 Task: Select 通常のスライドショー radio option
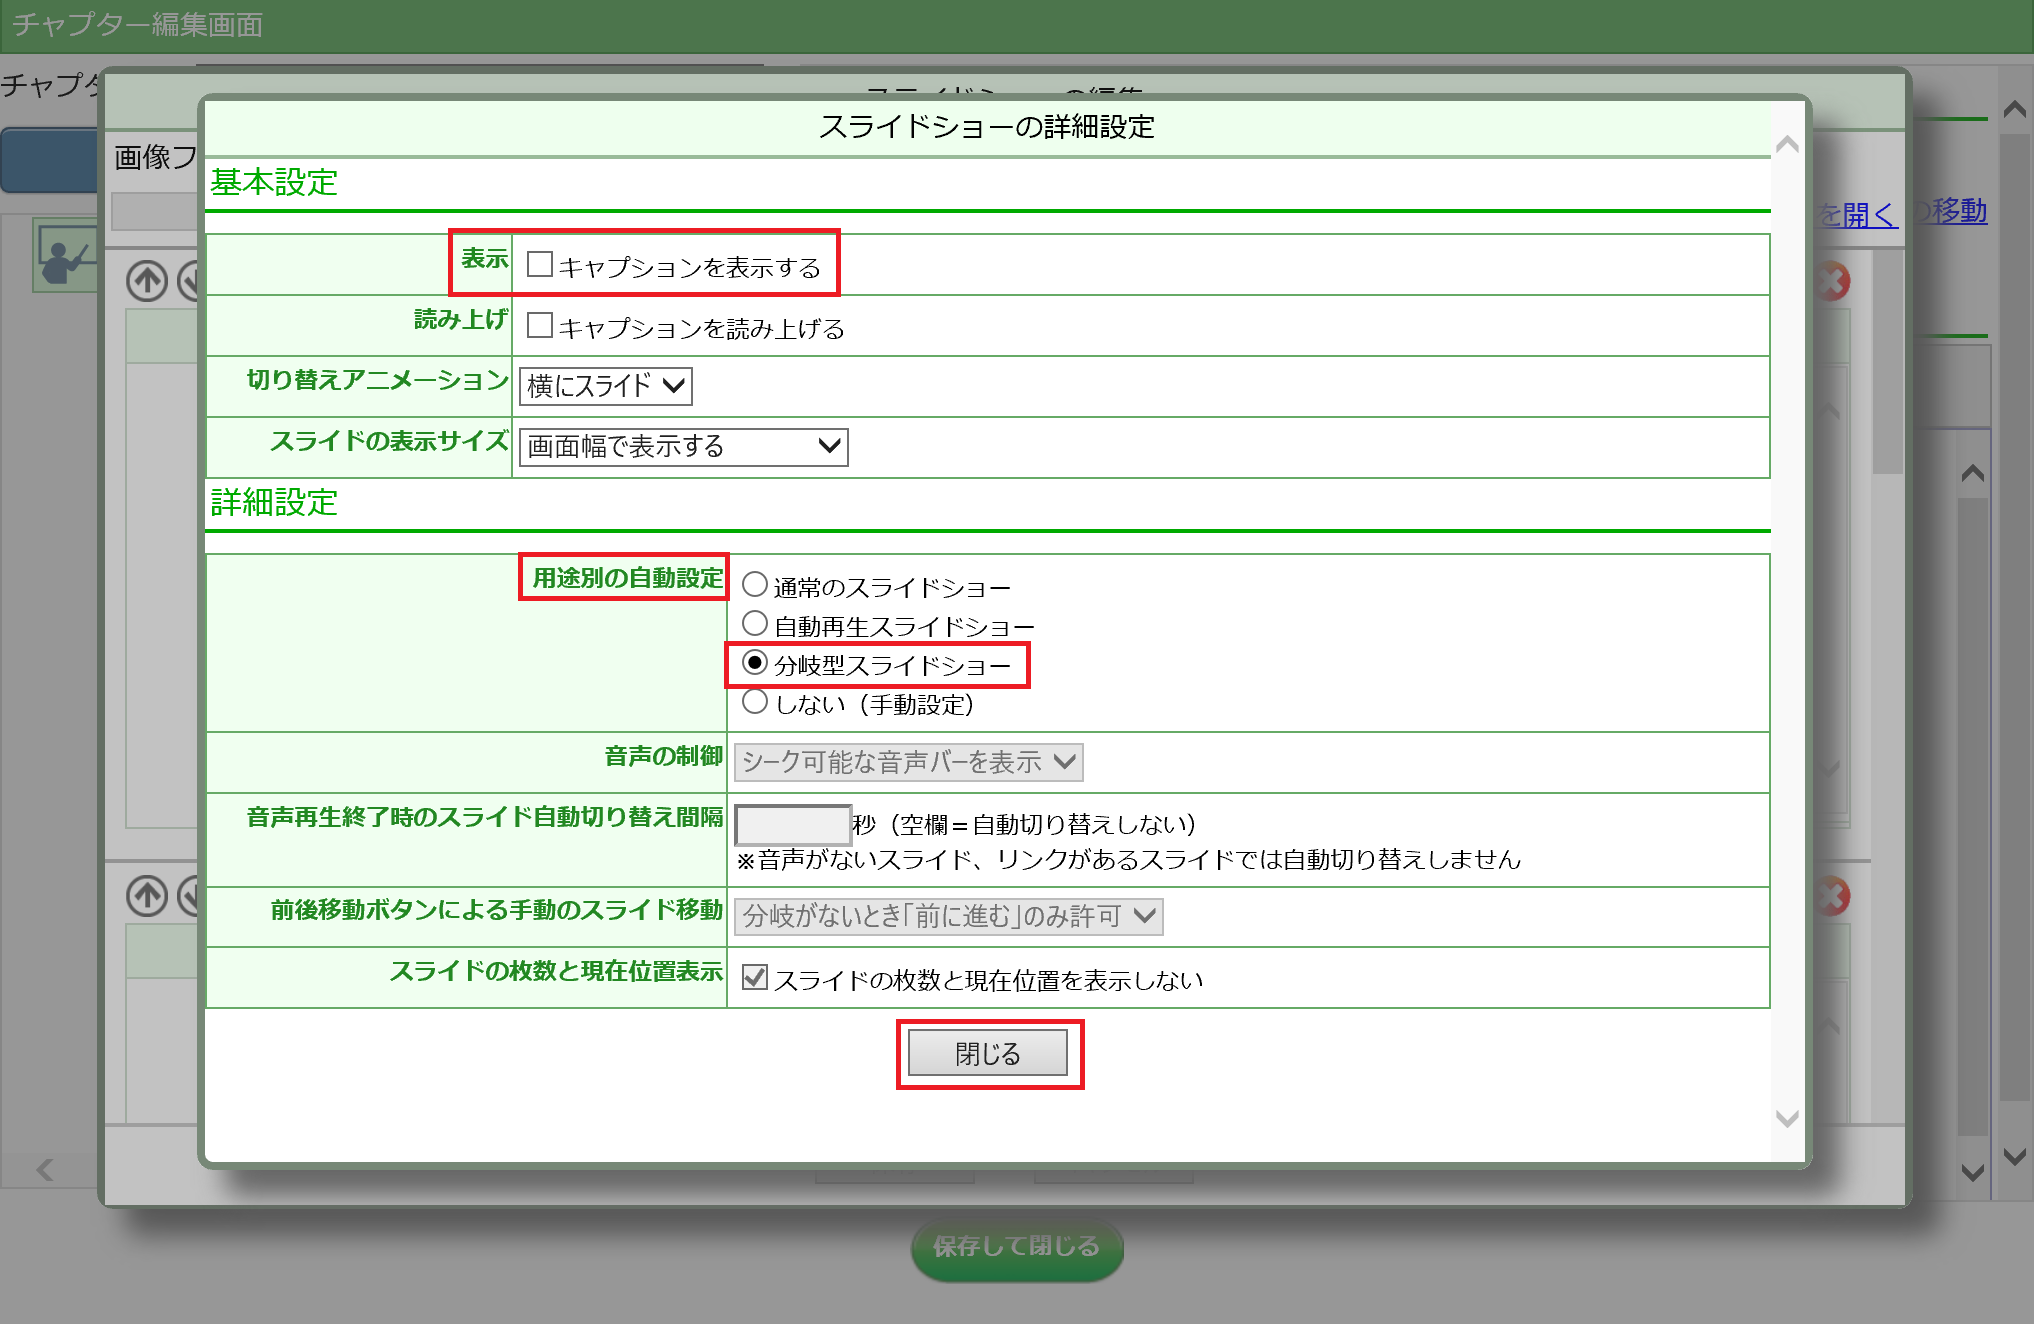(755, 584)
